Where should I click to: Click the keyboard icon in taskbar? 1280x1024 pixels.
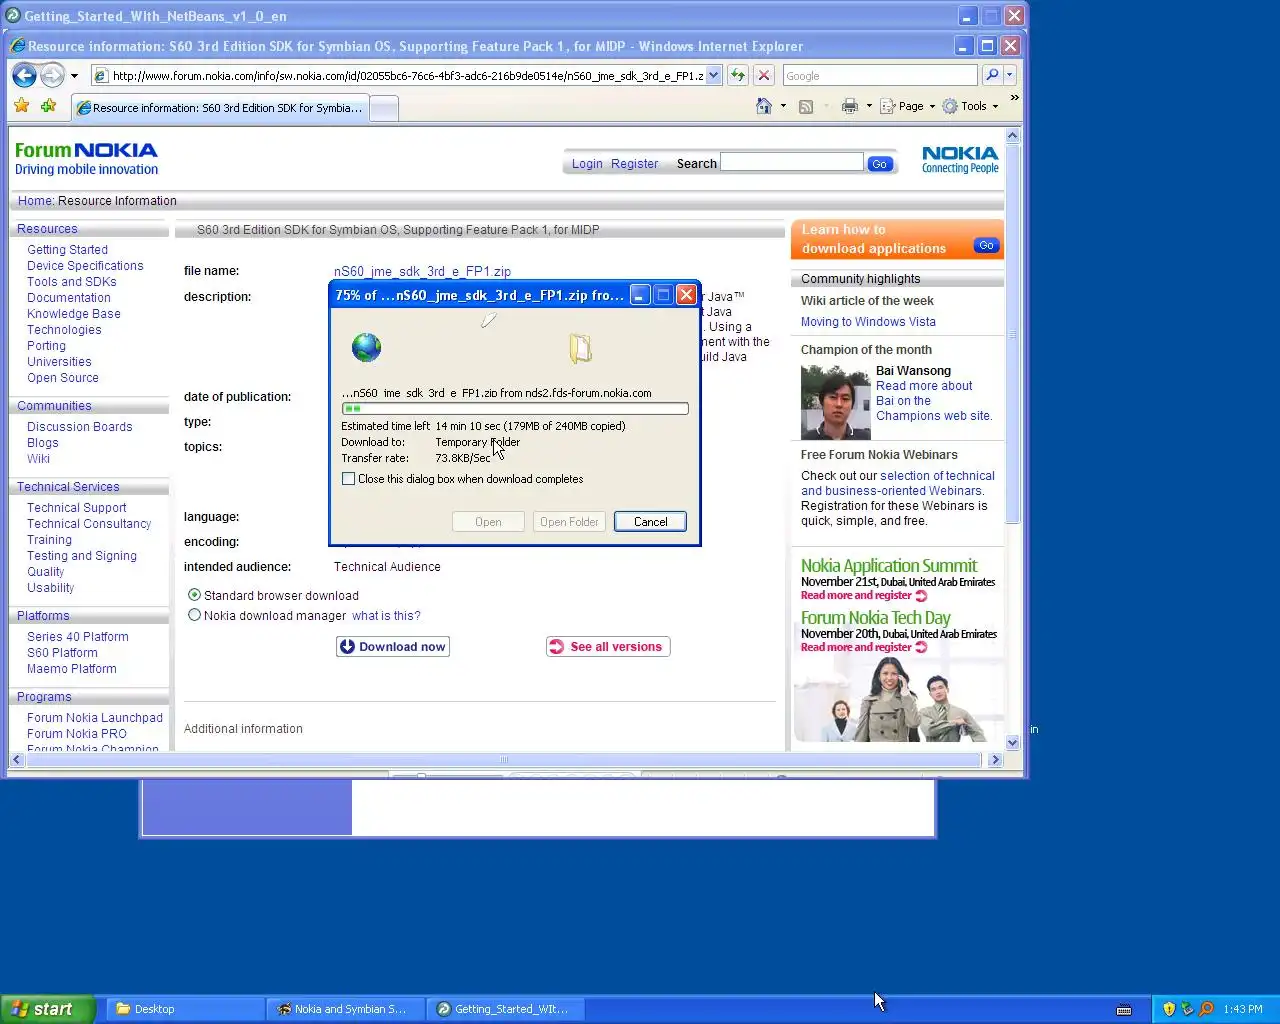1124,1009
